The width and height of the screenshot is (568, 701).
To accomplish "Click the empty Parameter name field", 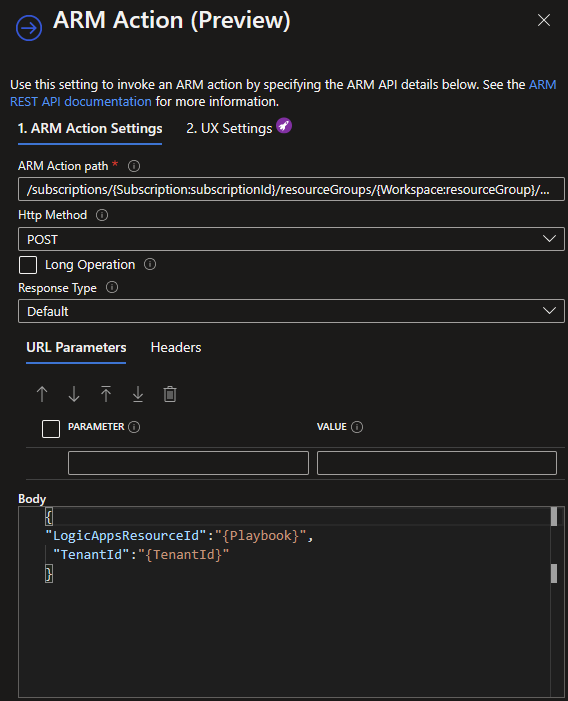I will pyautogui.click(x=188, y=463).
